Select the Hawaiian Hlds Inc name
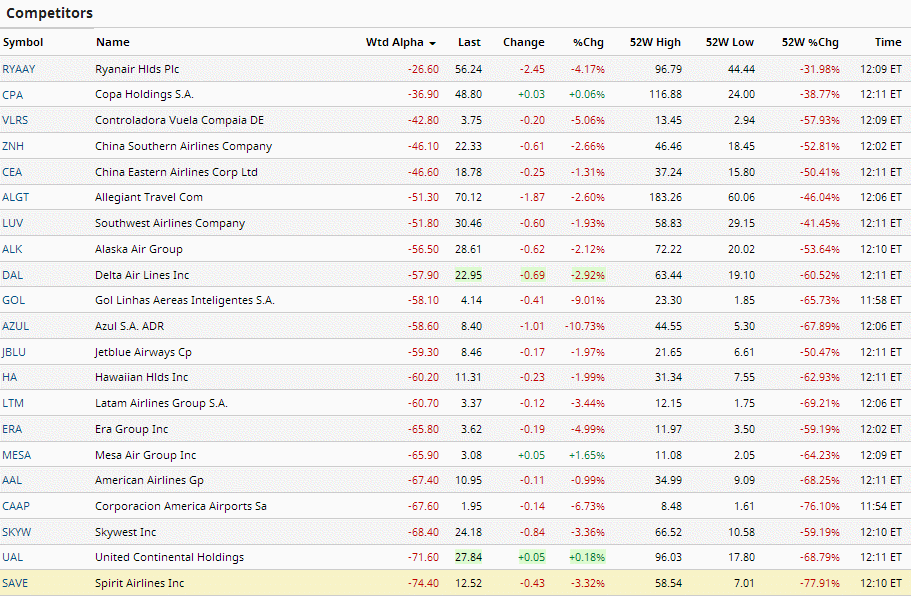911x596 pixels. (x=142, y=378)
